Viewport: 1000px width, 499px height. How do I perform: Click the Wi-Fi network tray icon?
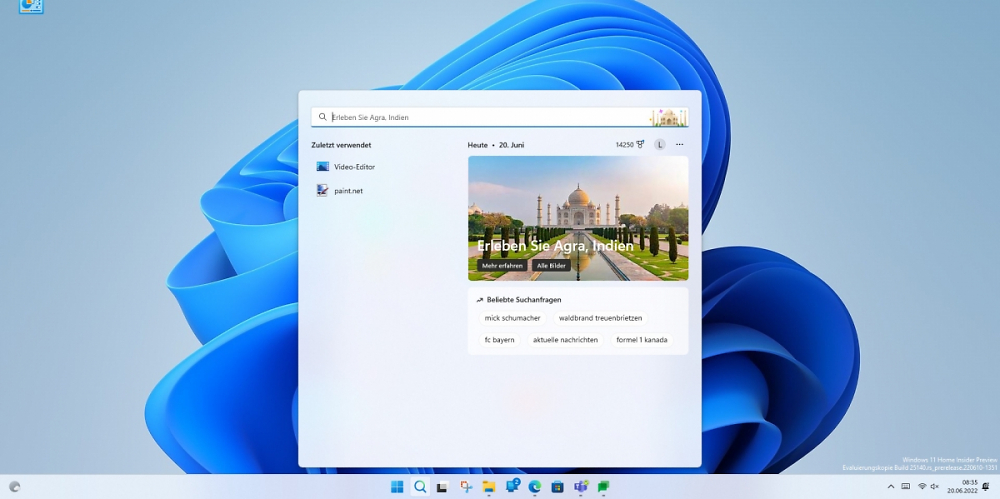(922, 487)
